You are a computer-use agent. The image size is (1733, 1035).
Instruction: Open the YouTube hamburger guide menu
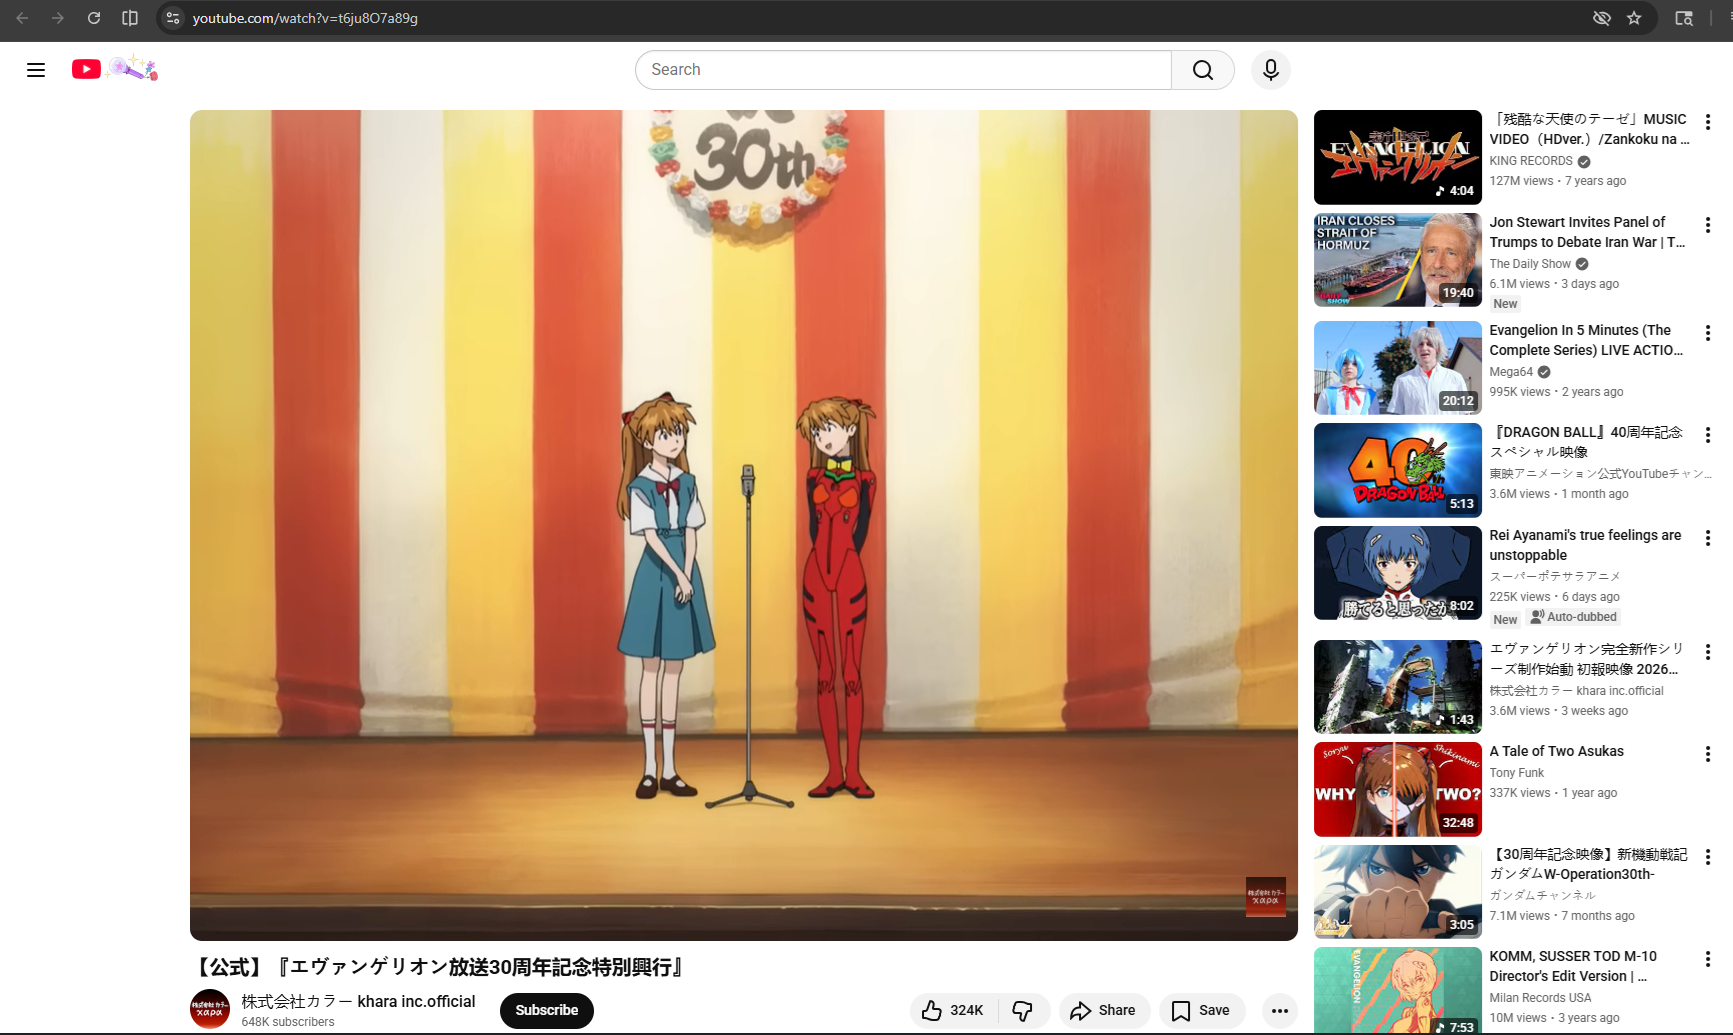(36, 70)
